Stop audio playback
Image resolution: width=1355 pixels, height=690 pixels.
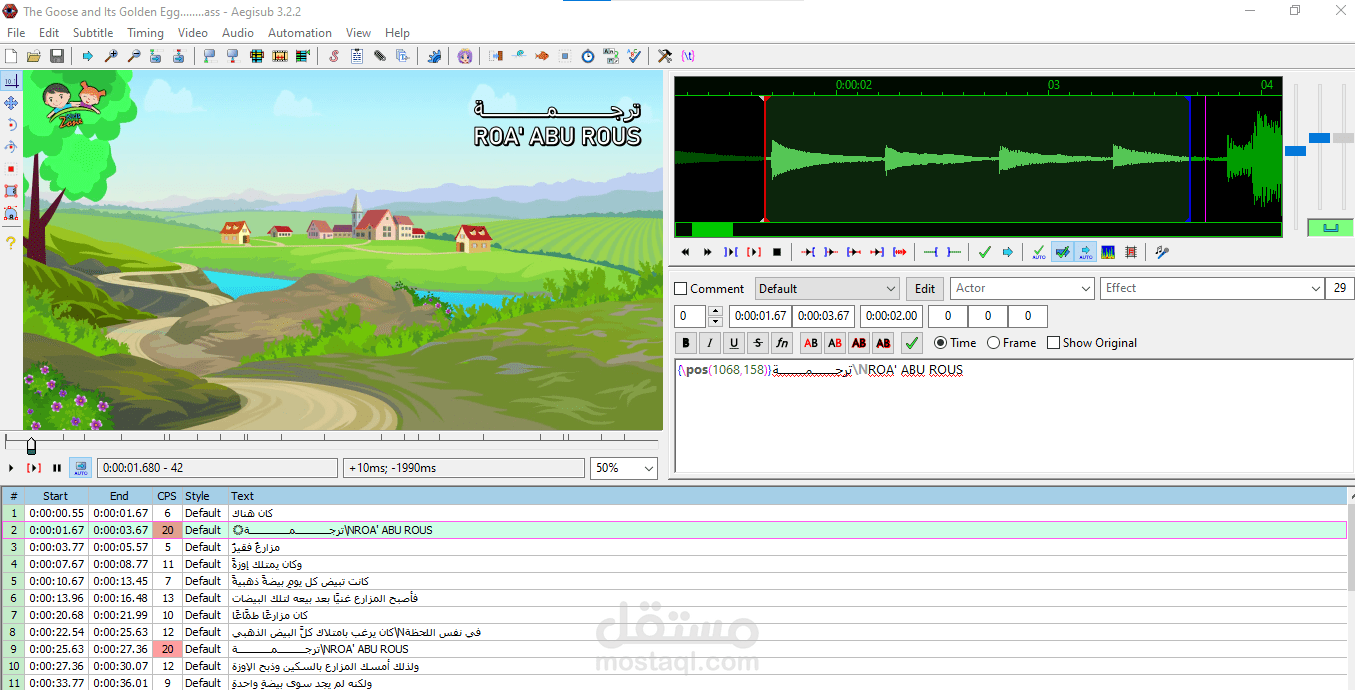click(777, 252)
